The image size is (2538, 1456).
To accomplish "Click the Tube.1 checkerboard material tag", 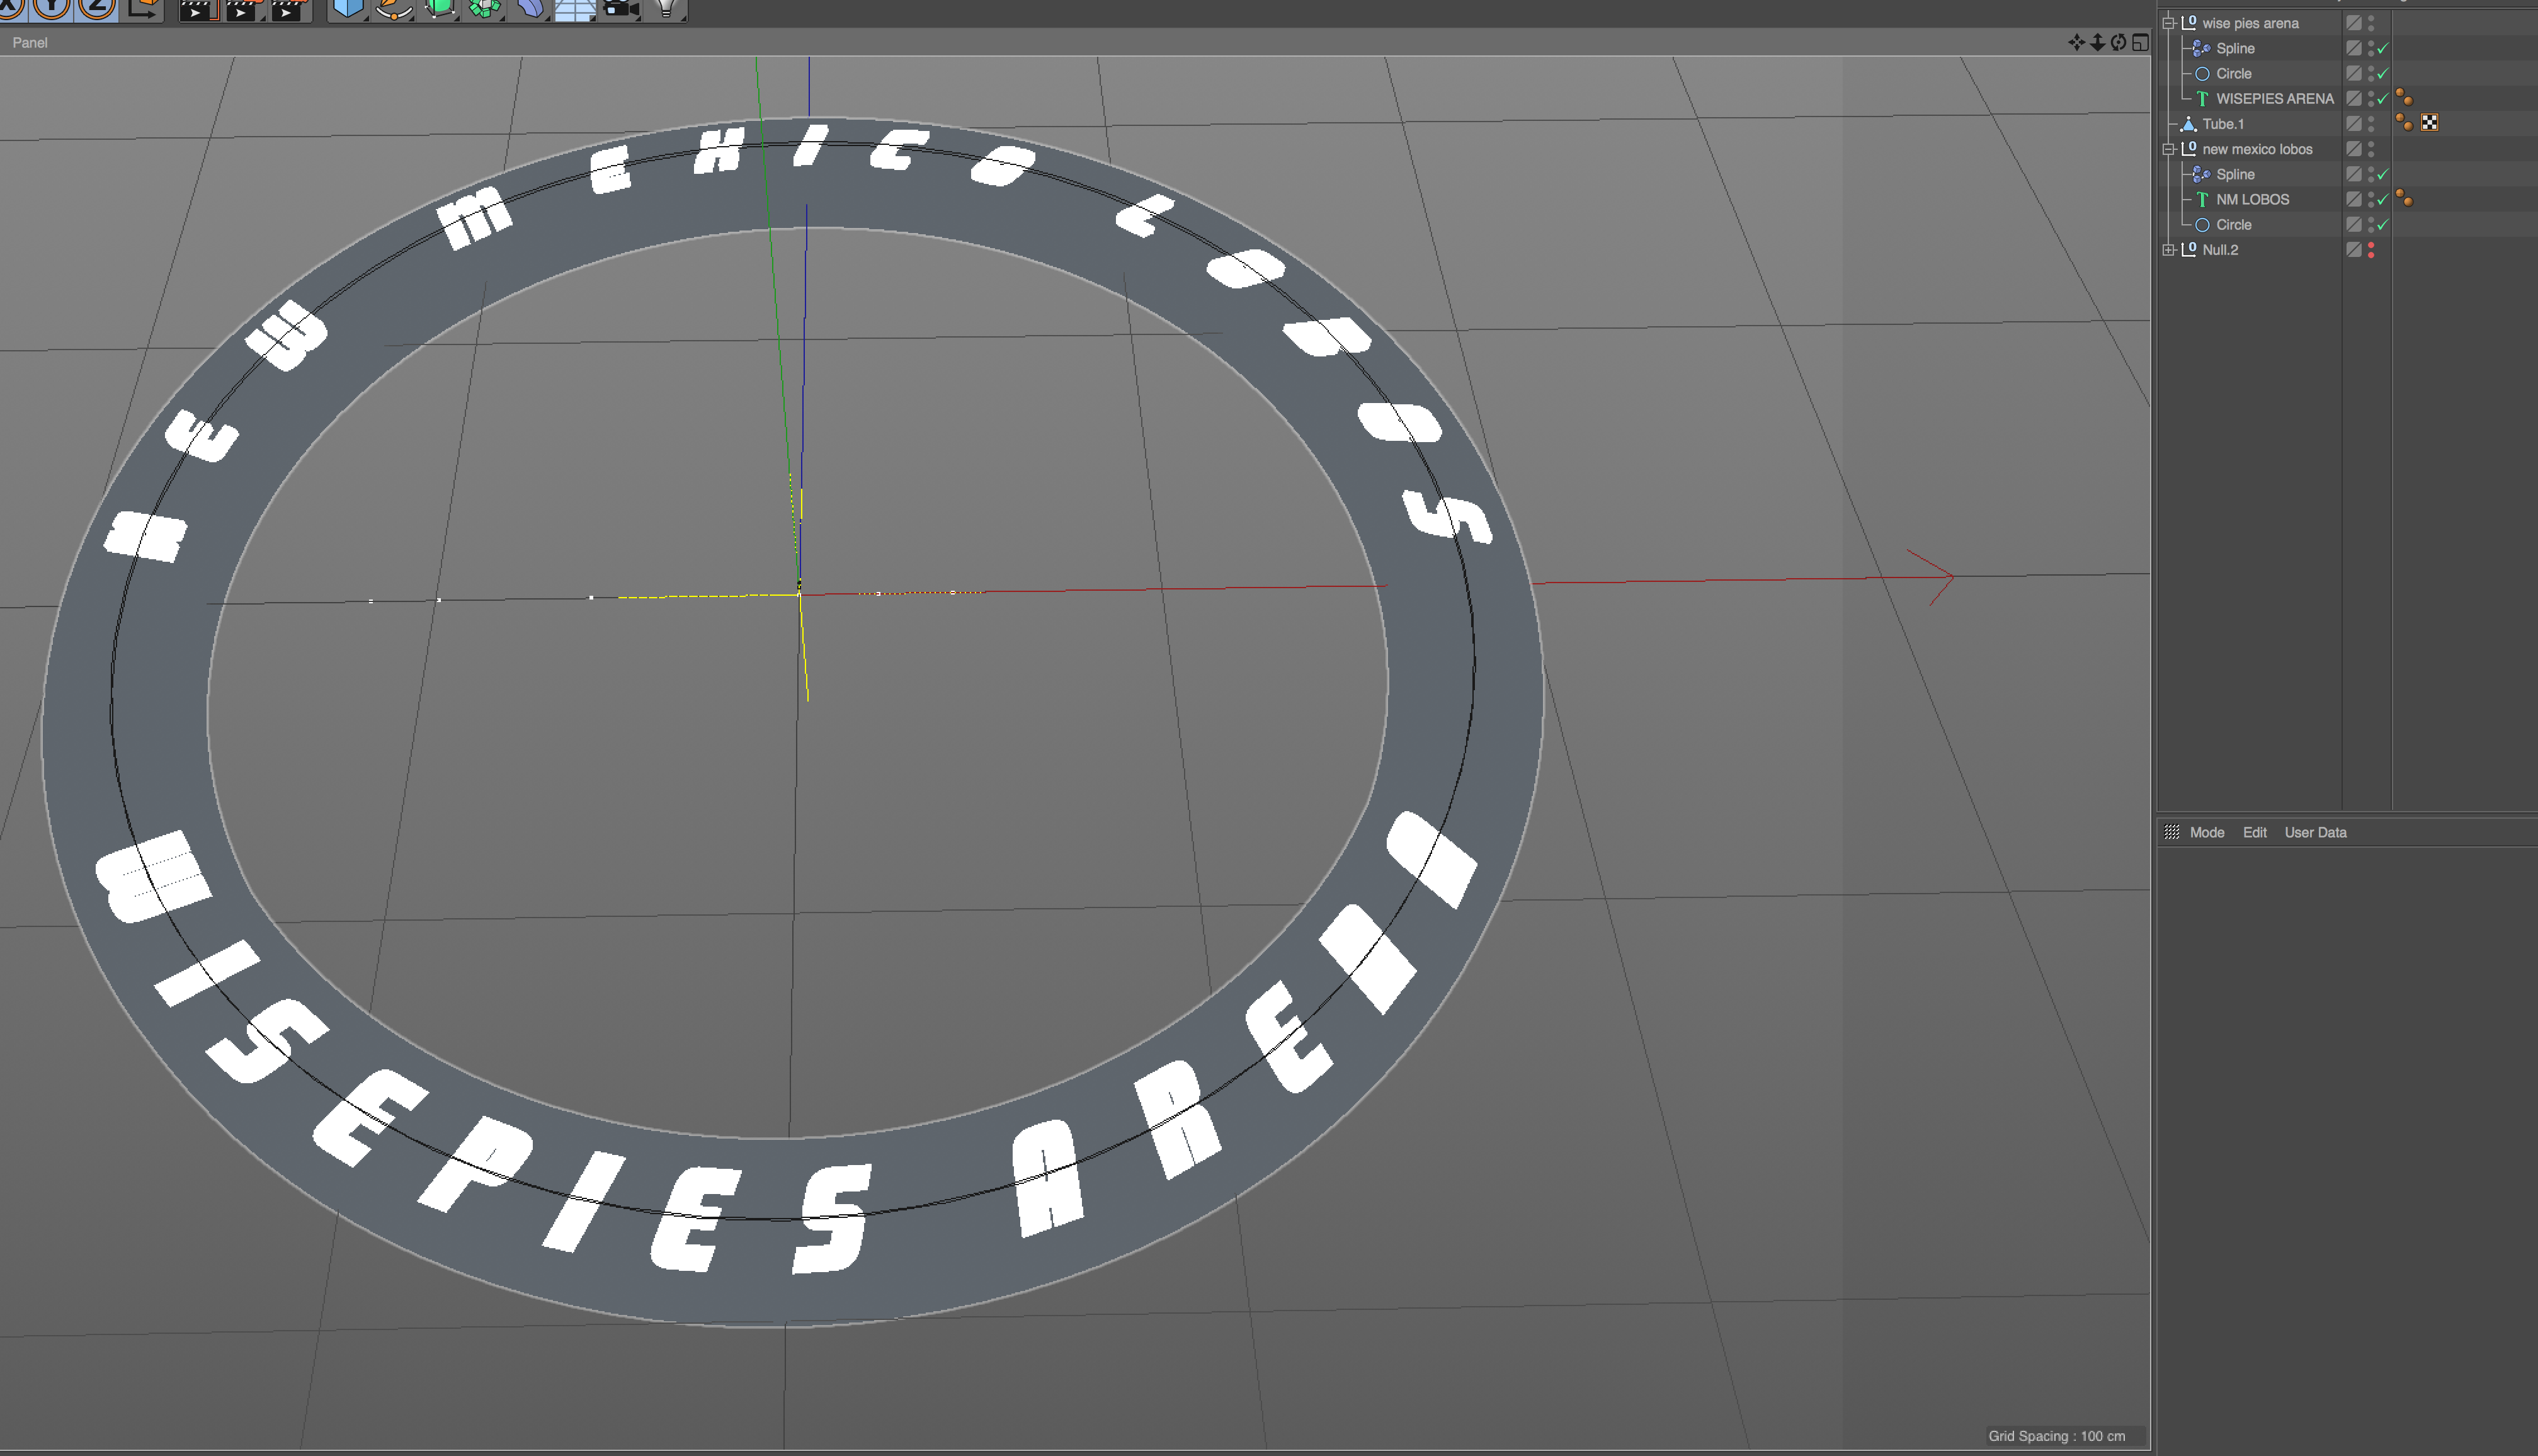I will tap(2429, 123).
